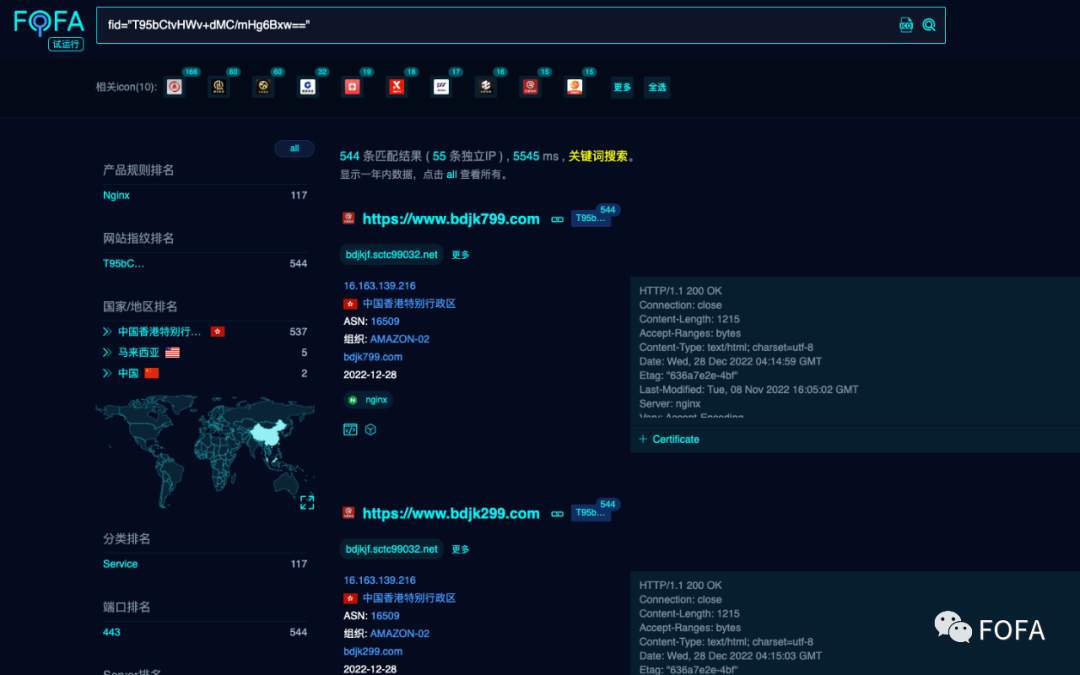Click the chain-link icon next to bdjk299.com
The width and height of the screenshot is (1080, 675).
click(557, 514)
